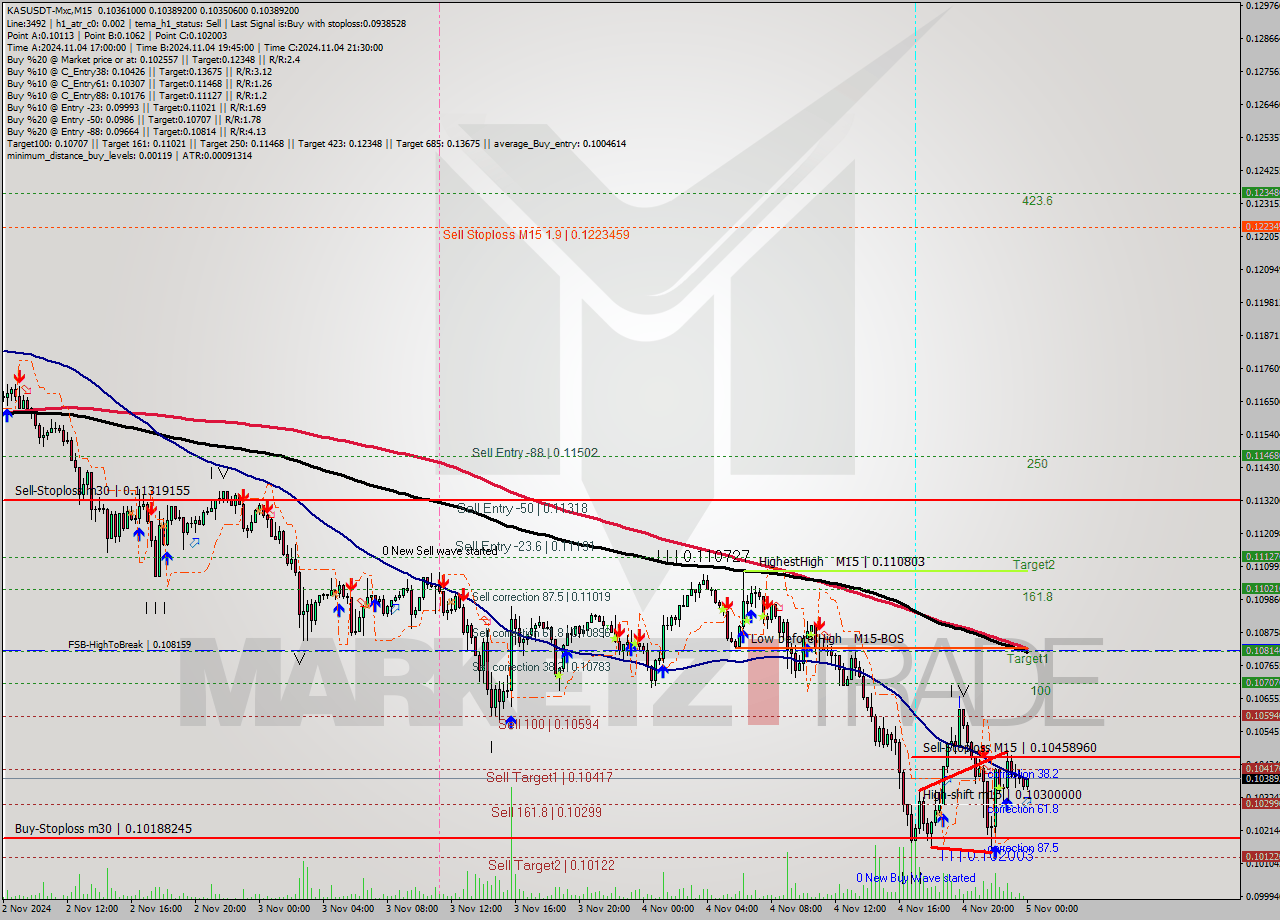Click the '4 Nov 20:00' time axis label
This screenshot has height=920, width=1280.
click(987, 909)
